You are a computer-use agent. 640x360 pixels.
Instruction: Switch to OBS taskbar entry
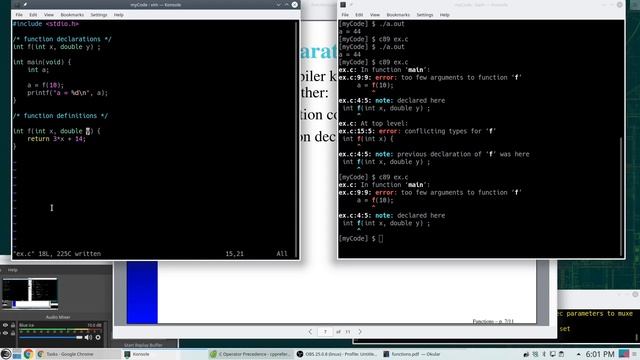point(337,354)
